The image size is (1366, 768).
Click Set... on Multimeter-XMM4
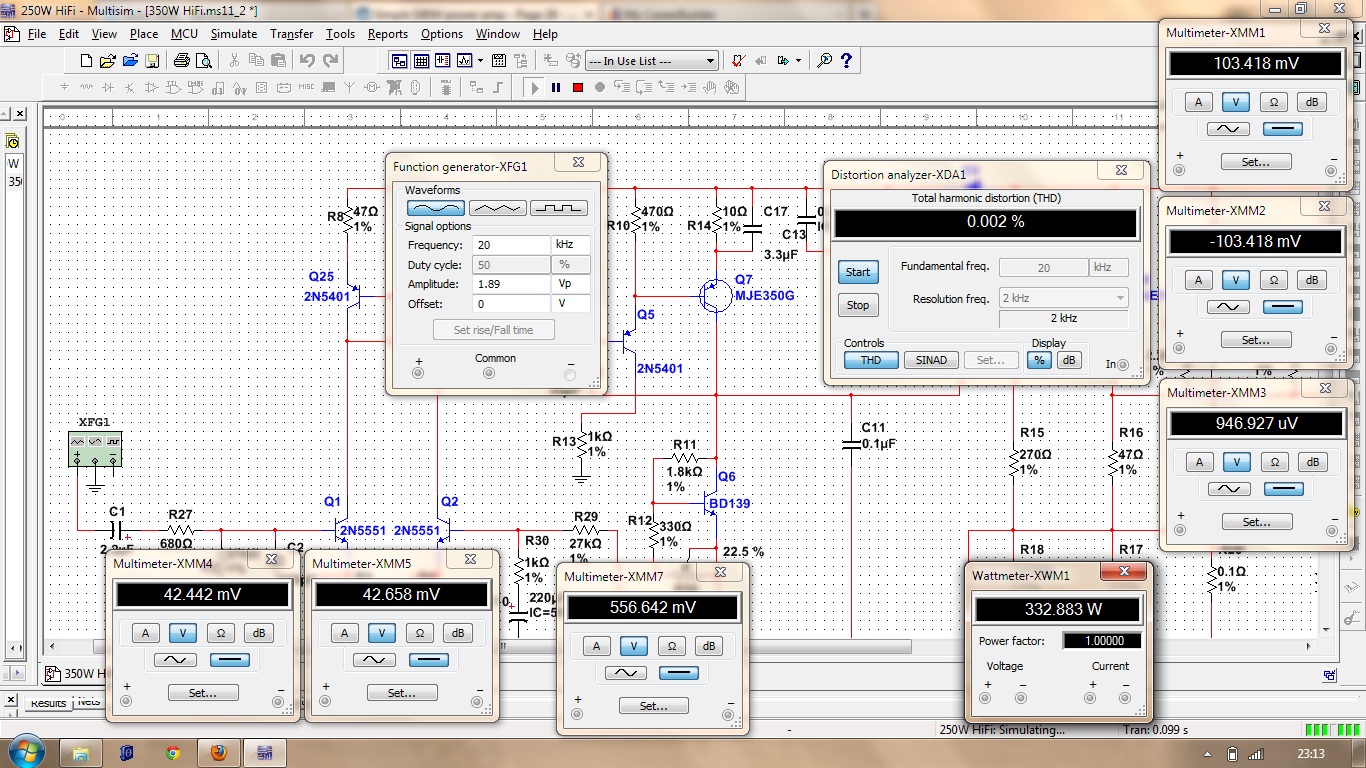coord(202,693)
